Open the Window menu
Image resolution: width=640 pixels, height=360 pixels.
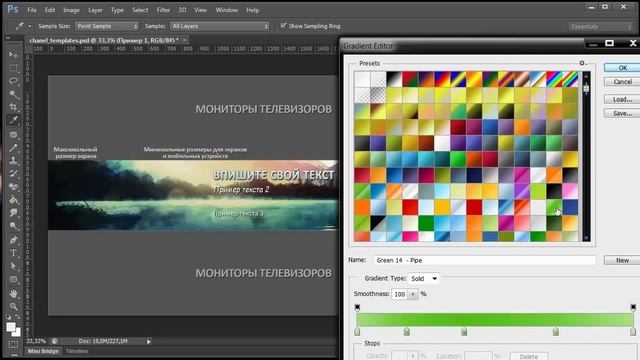point(227,10)
